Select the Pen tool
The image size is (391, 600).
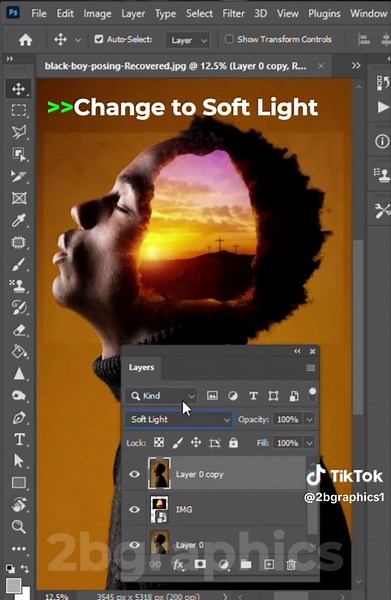[x=18, y=417]
